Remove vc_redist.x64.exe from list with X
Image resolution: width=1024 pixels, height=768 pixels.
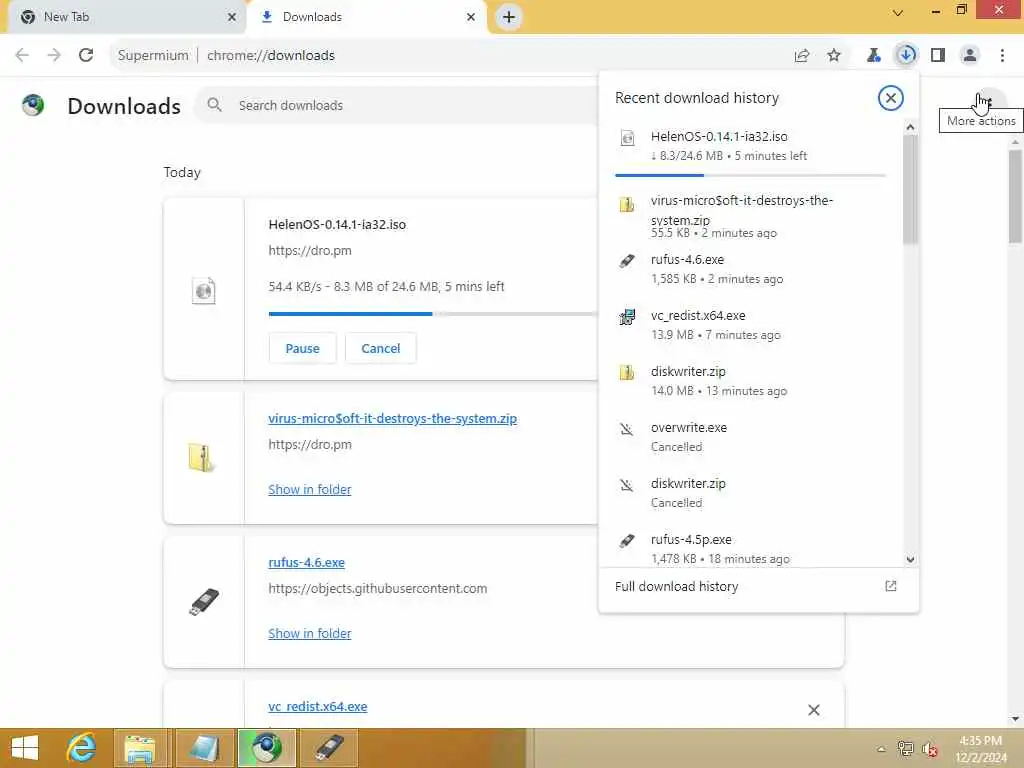[814, 710]
